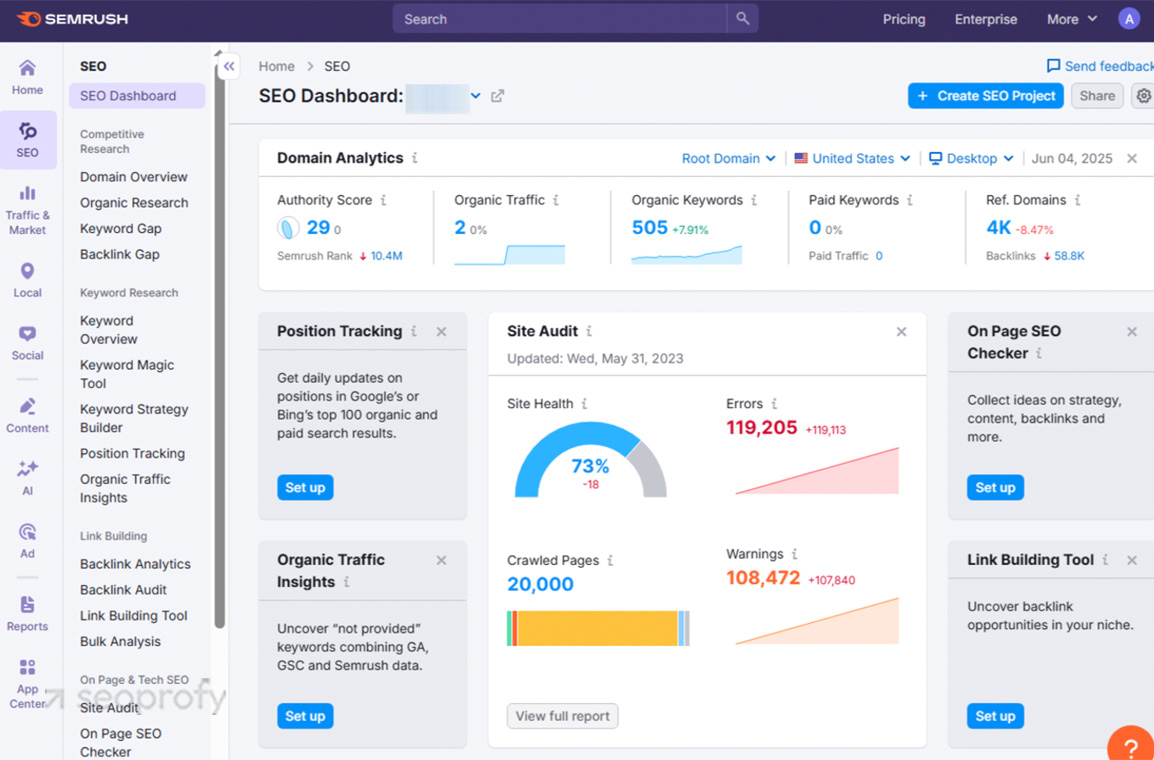Show info for Site Health
This screenshot has height=760, width=1154.
coord(584,404)
